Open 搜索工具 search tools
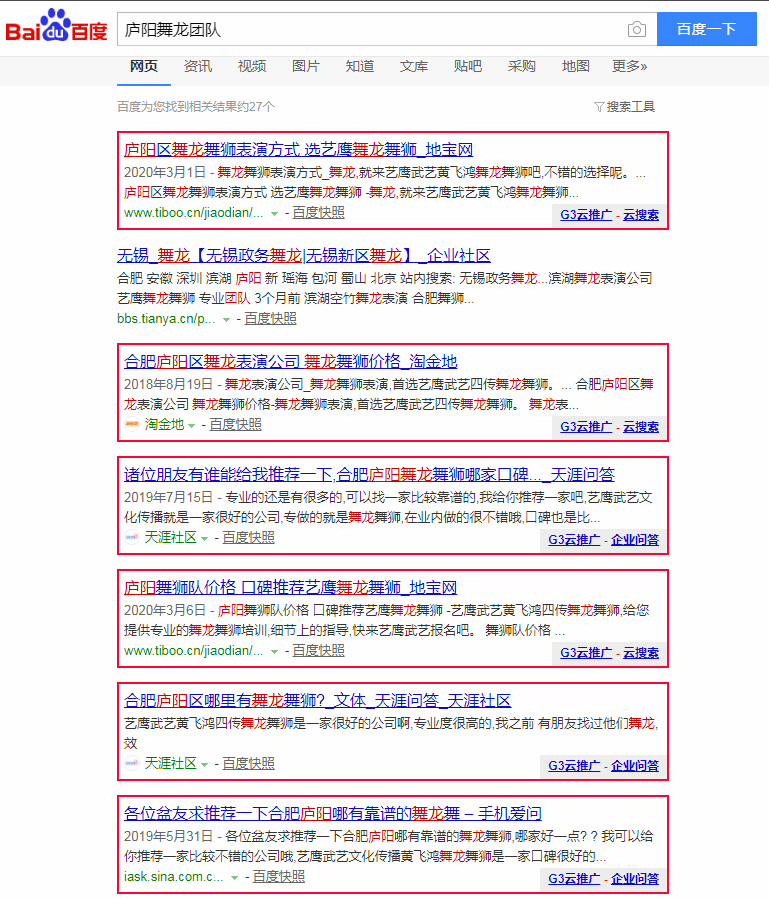The image size is (769, 900). (631, 107)
